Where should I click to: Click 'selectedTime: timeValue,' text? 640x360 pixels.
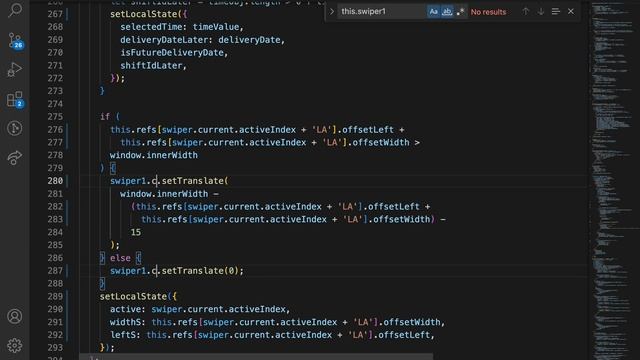pyautogui.click(x=182, y=27)
